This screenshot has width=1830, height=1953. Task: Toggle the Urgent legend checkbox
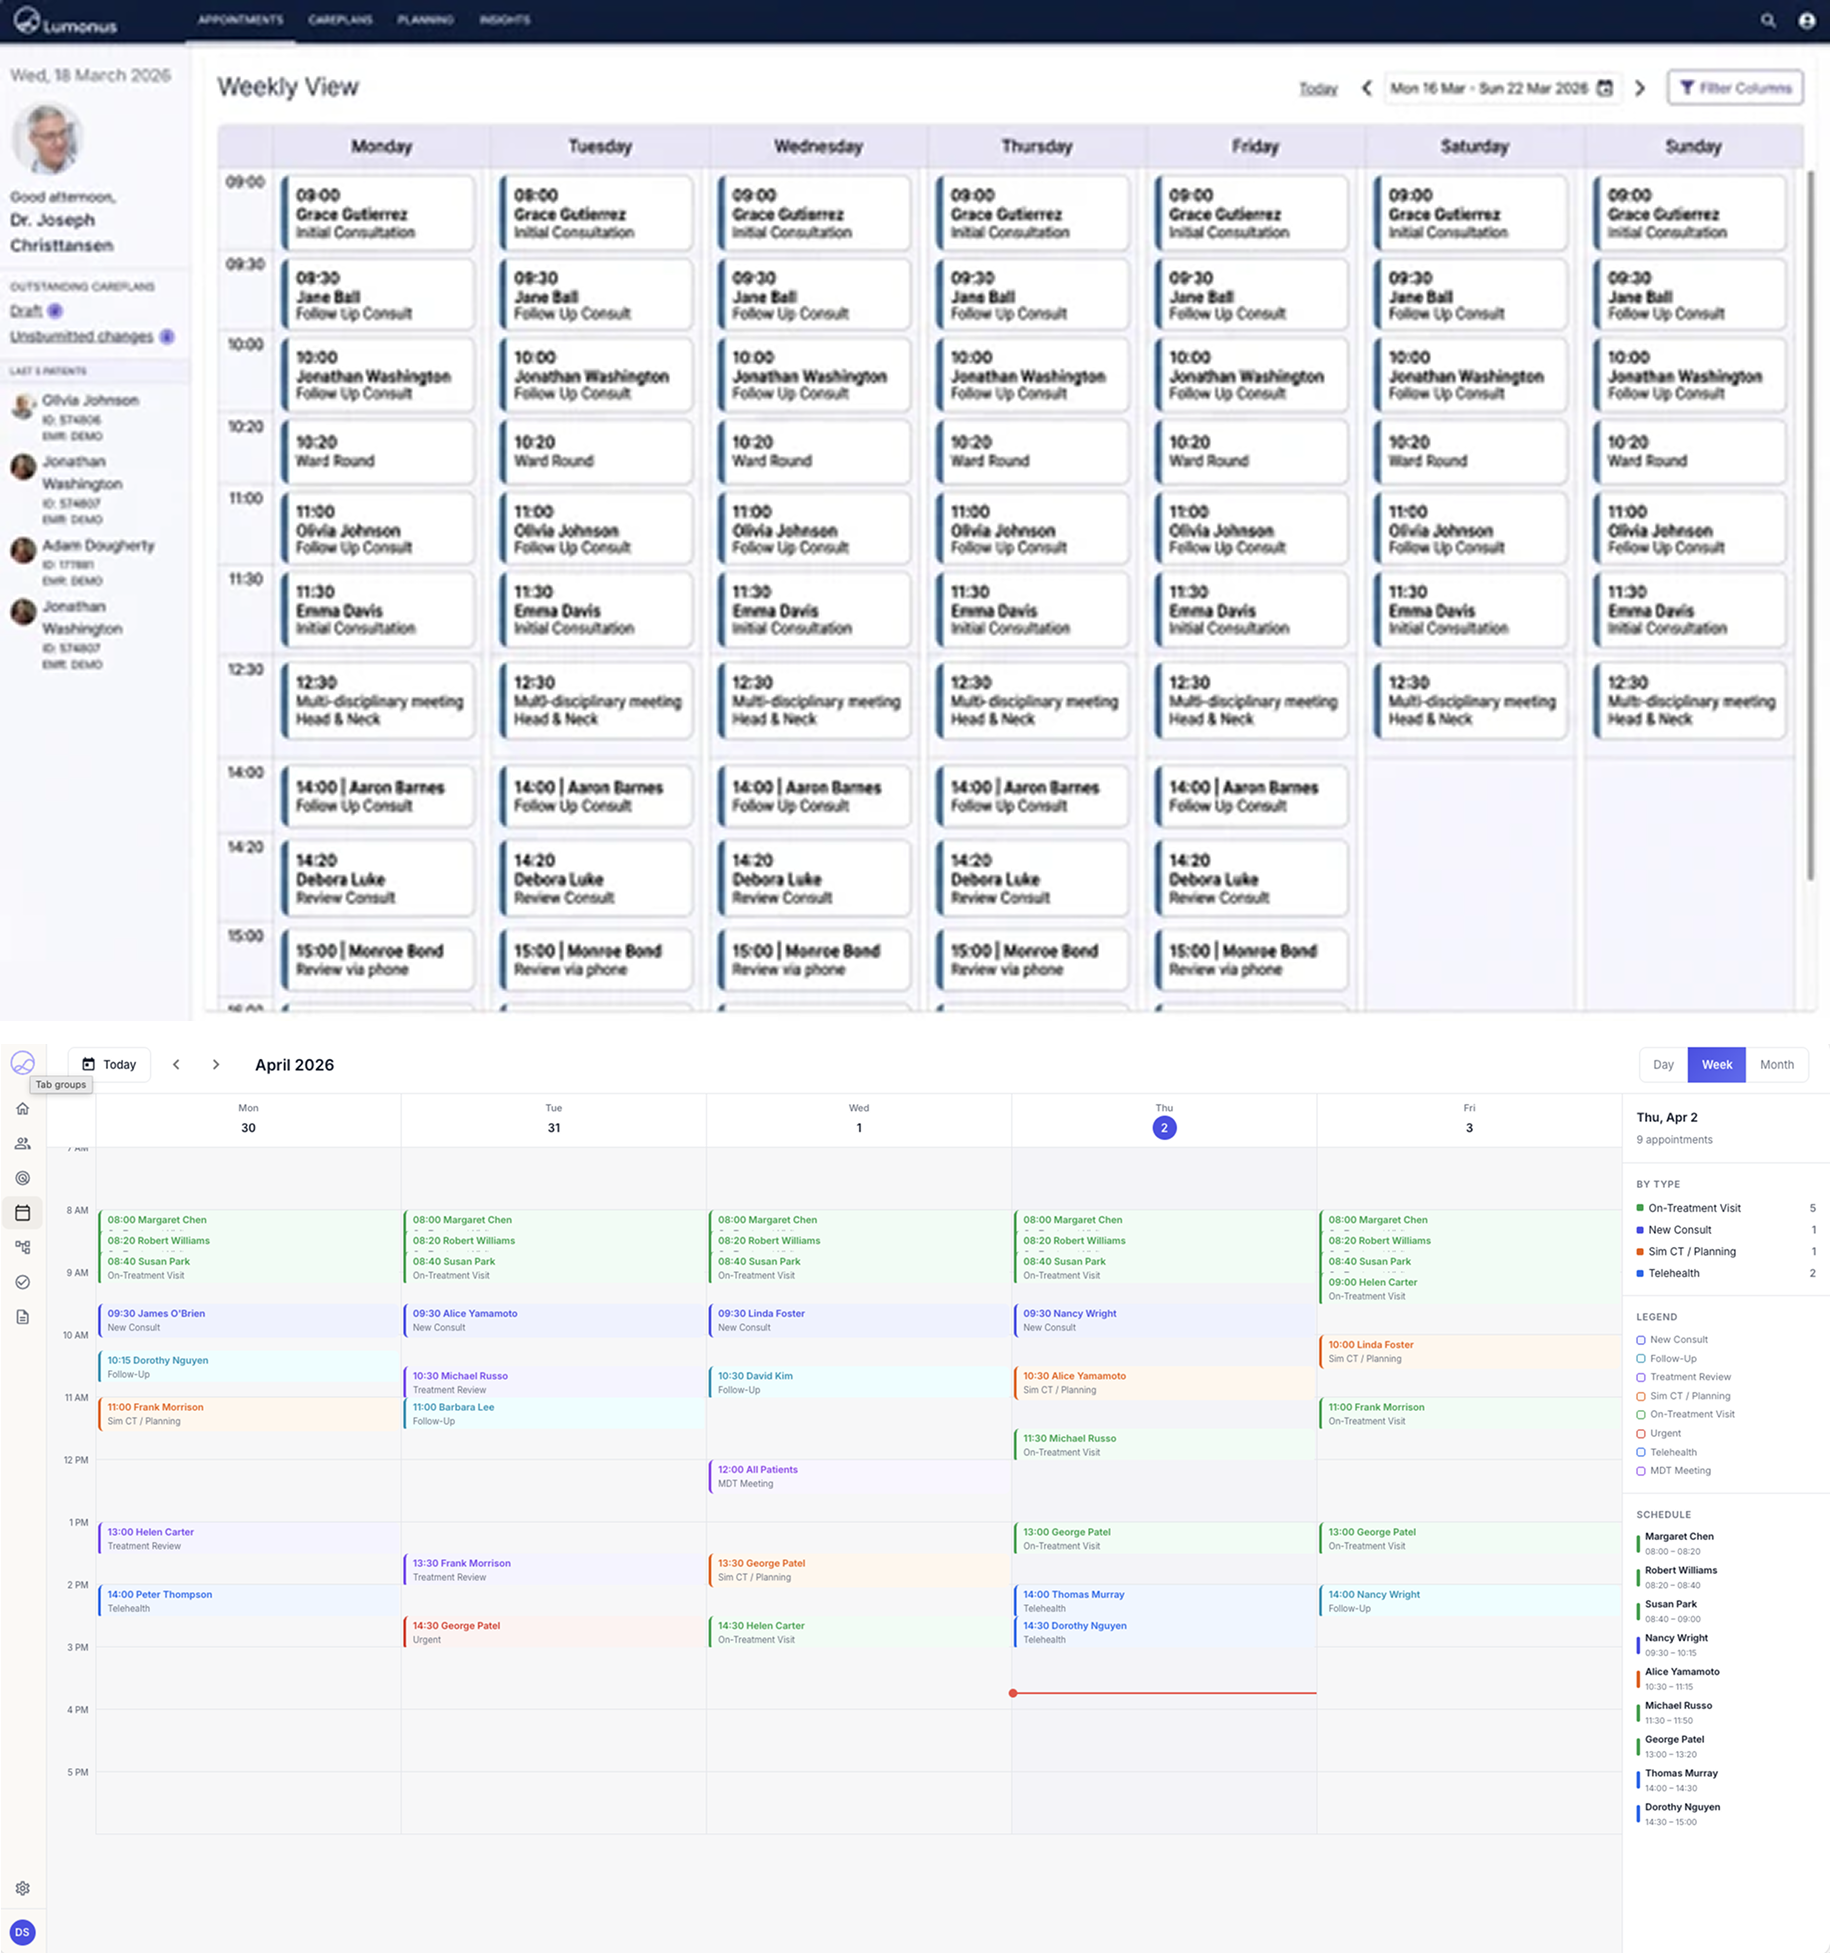(x=1641, y=1434)
